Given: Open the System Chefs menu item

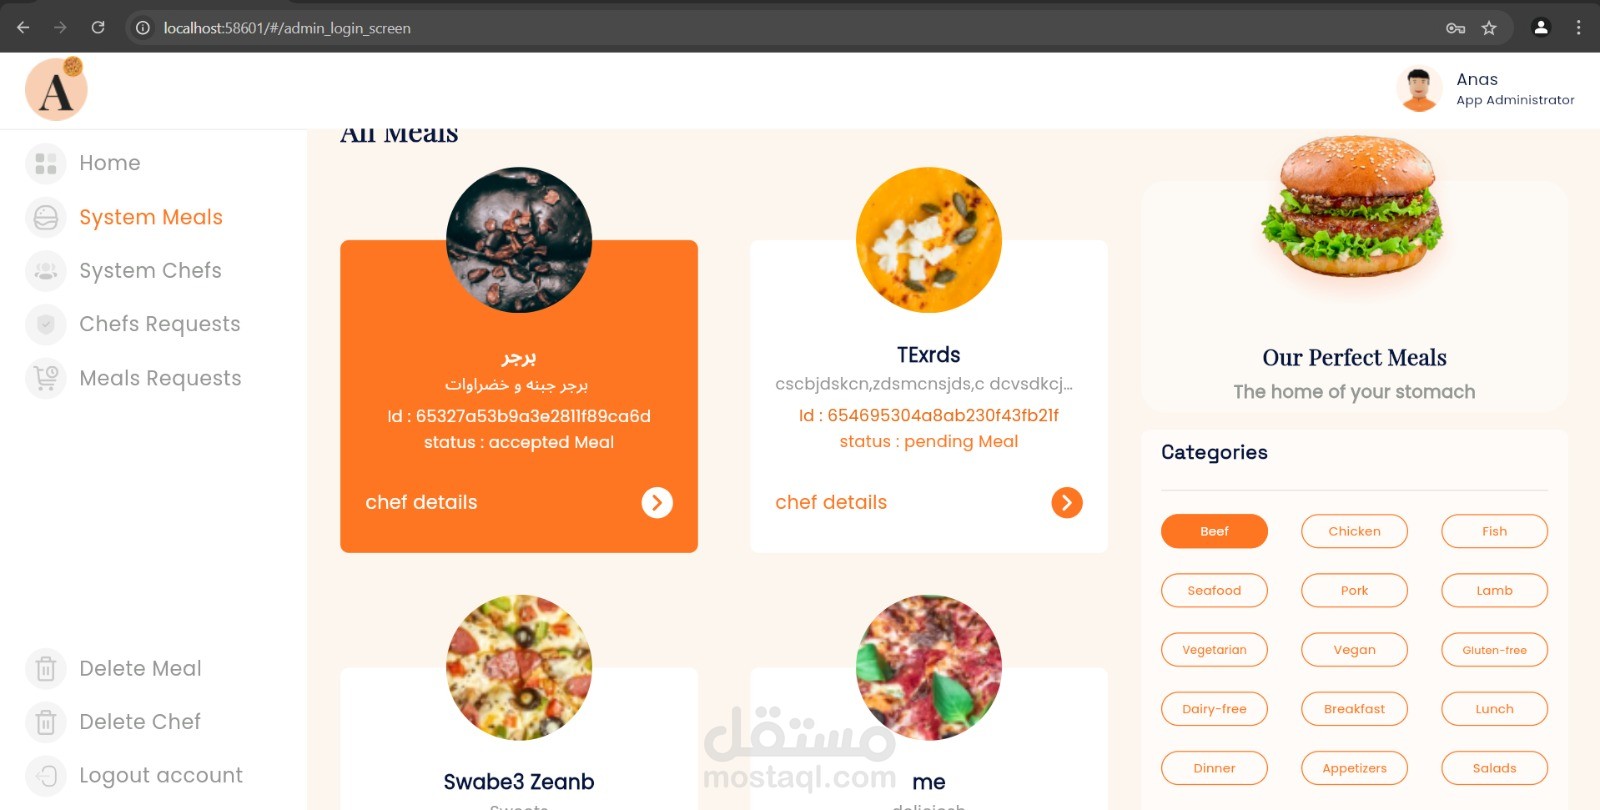Looking at the screenshot, I should coord(150,271).
